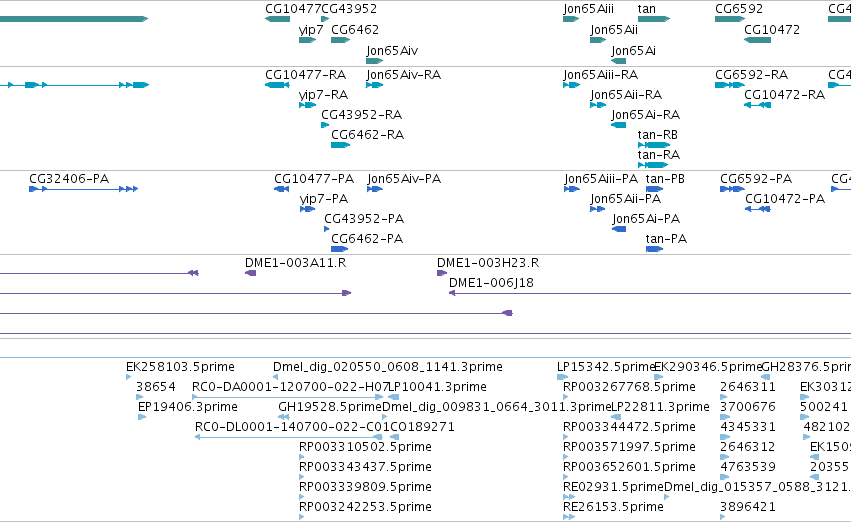Click the DME1-003H23.R clone
Screen dimensions: 851x522
tap(441, 273)
